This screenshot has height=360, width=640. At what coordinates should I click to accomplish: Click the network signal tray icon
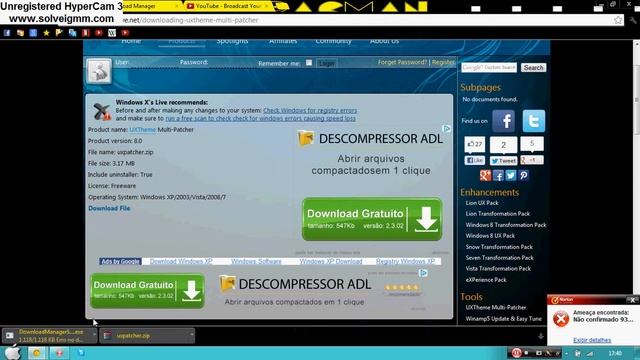click(590, 353)
